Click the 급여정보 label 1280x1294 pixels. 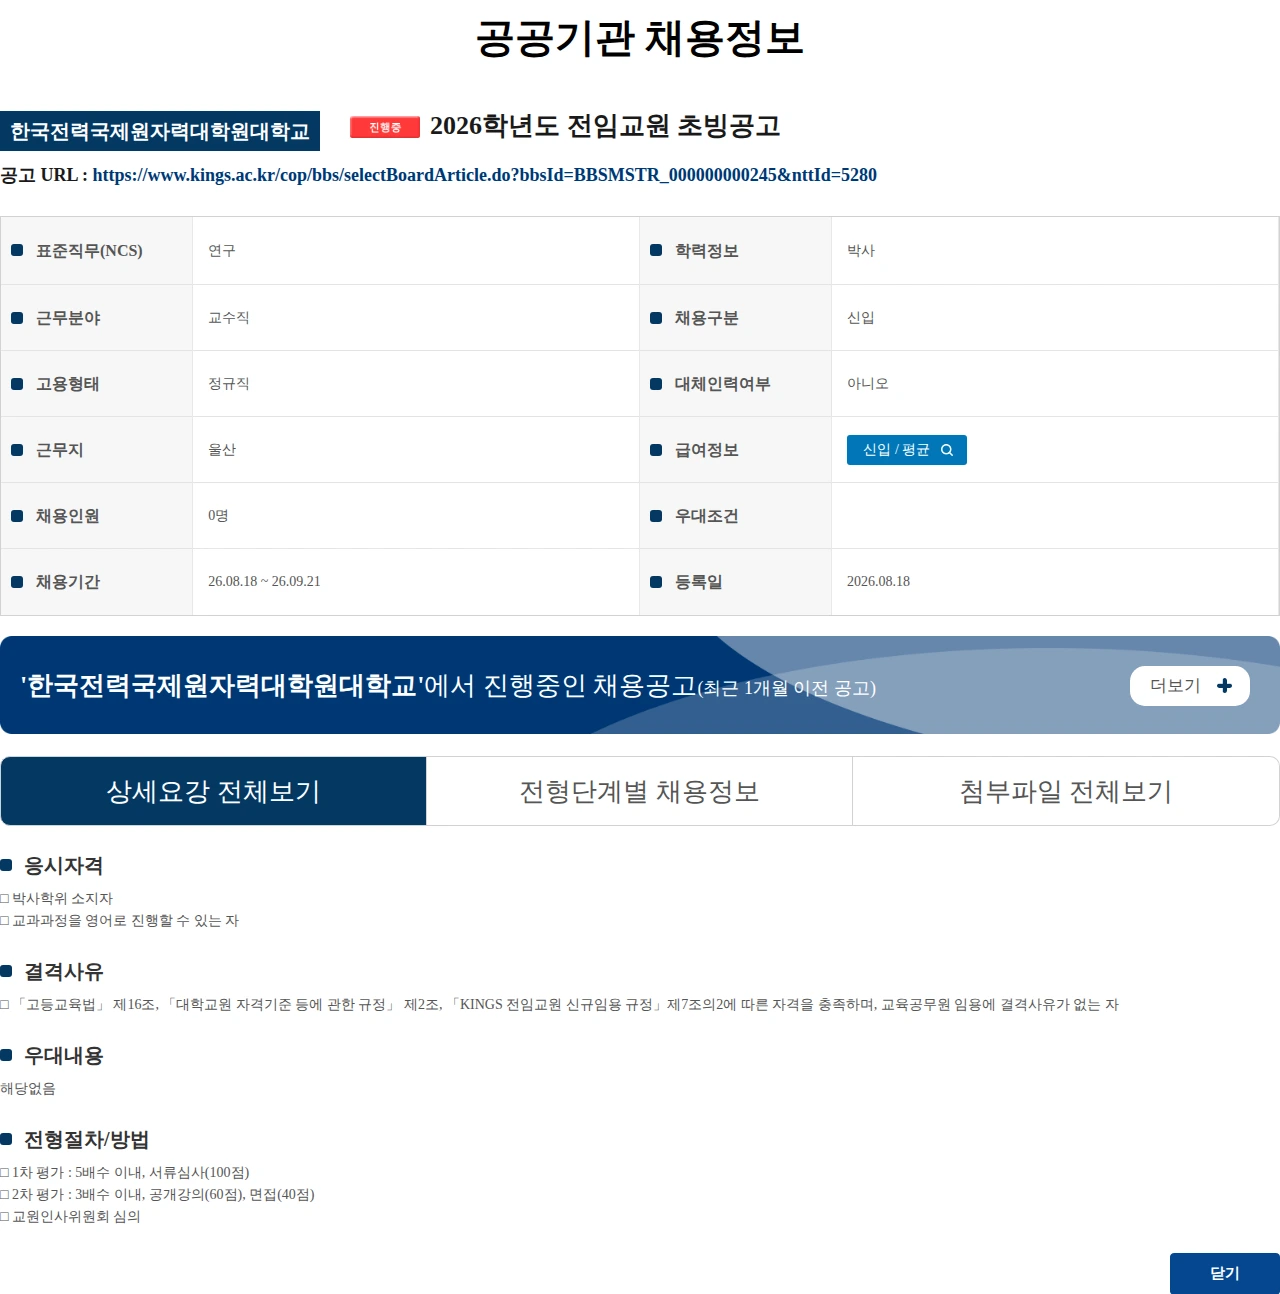(x=706, y=450)
